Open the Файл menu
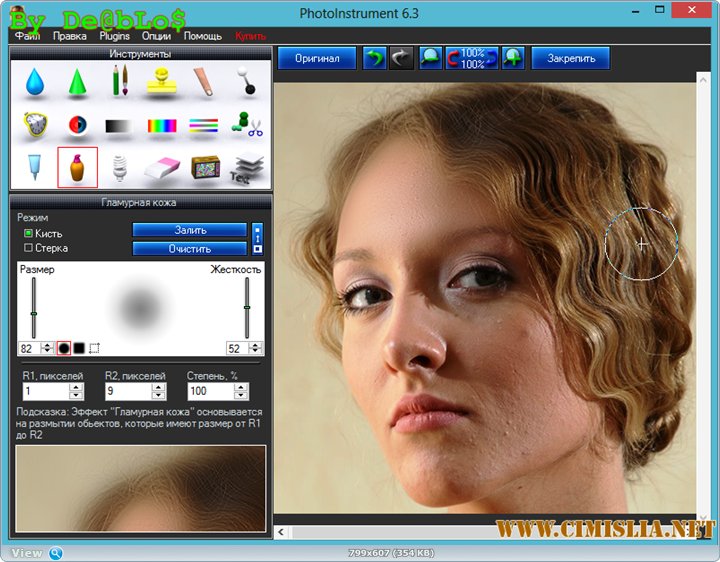This screenshot has width=720, height=562. (x=27, y=35)
